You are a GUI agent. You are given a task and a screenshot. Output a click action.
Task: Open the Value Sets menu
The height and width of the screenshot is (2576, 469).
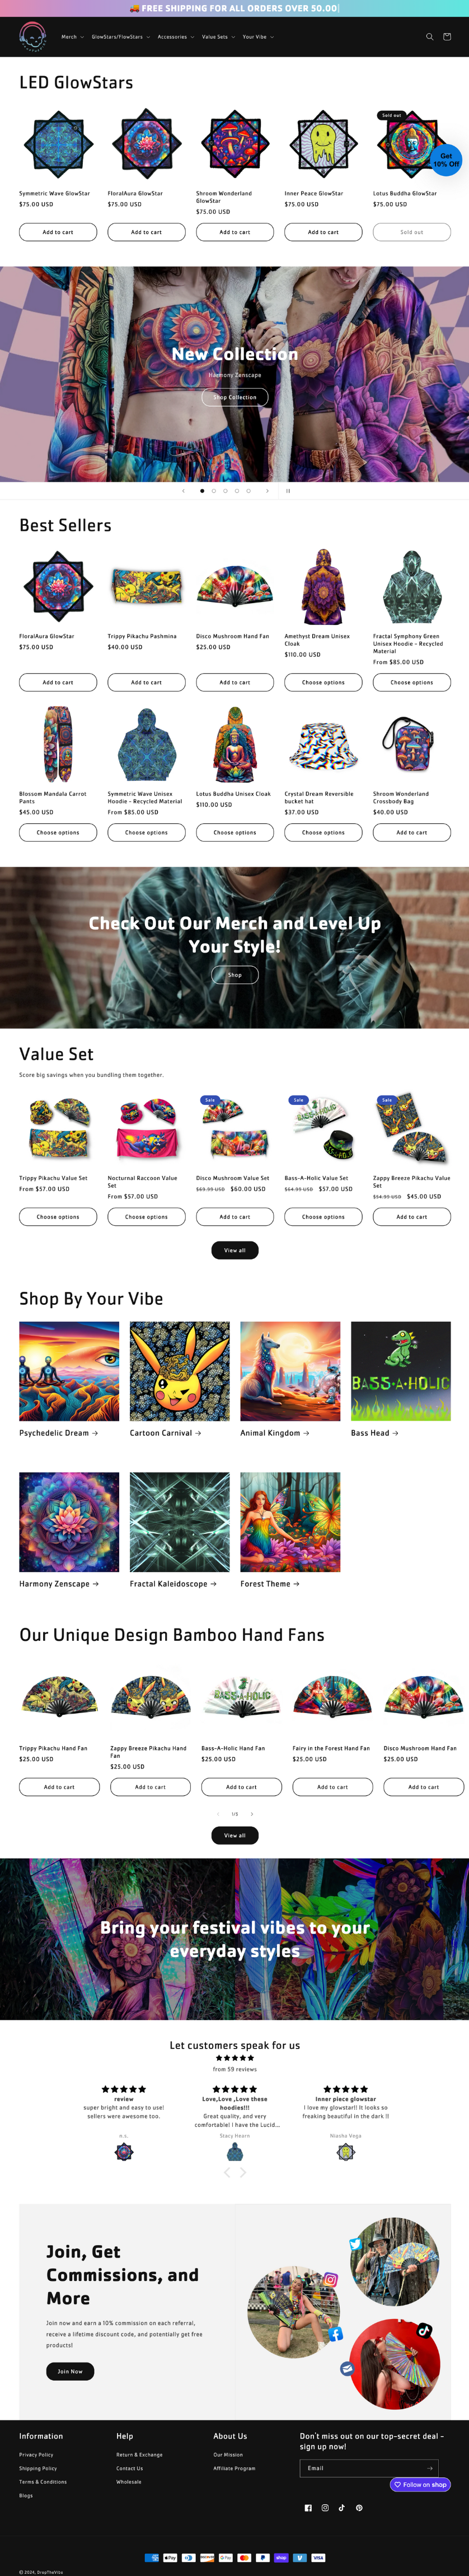pos(218,37)
